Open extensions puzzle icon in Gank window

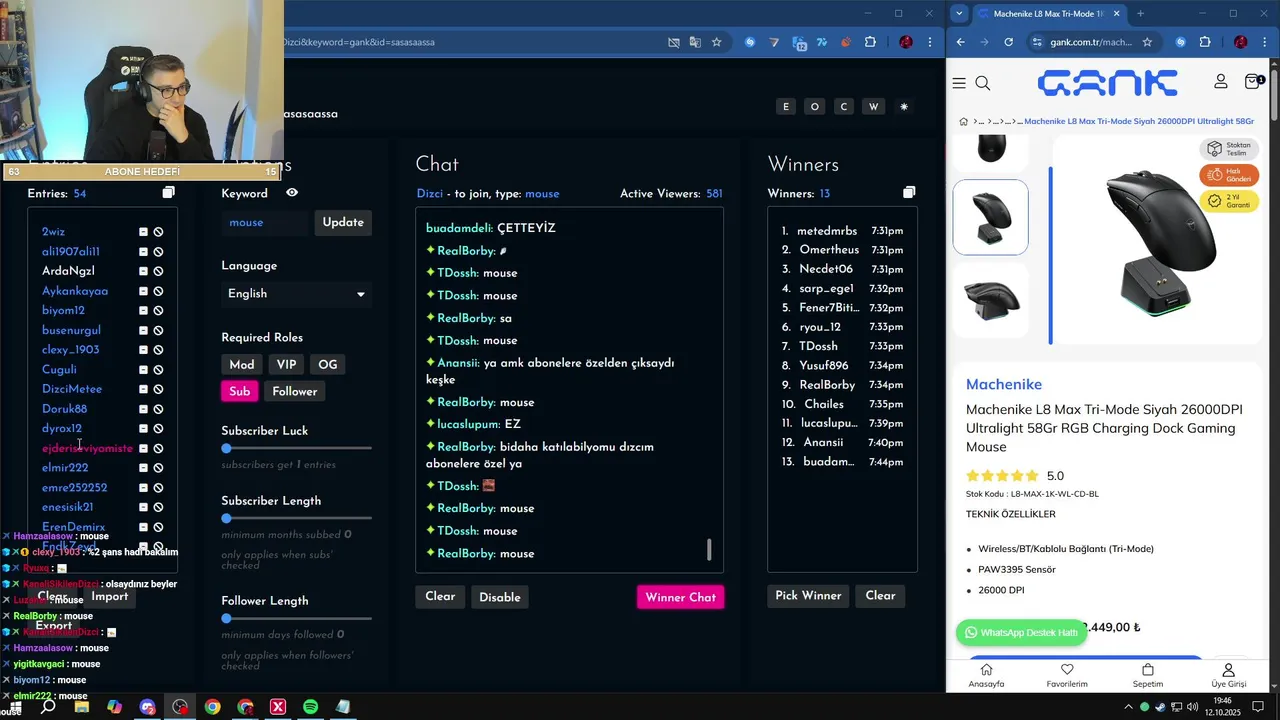coord(1204,42)
